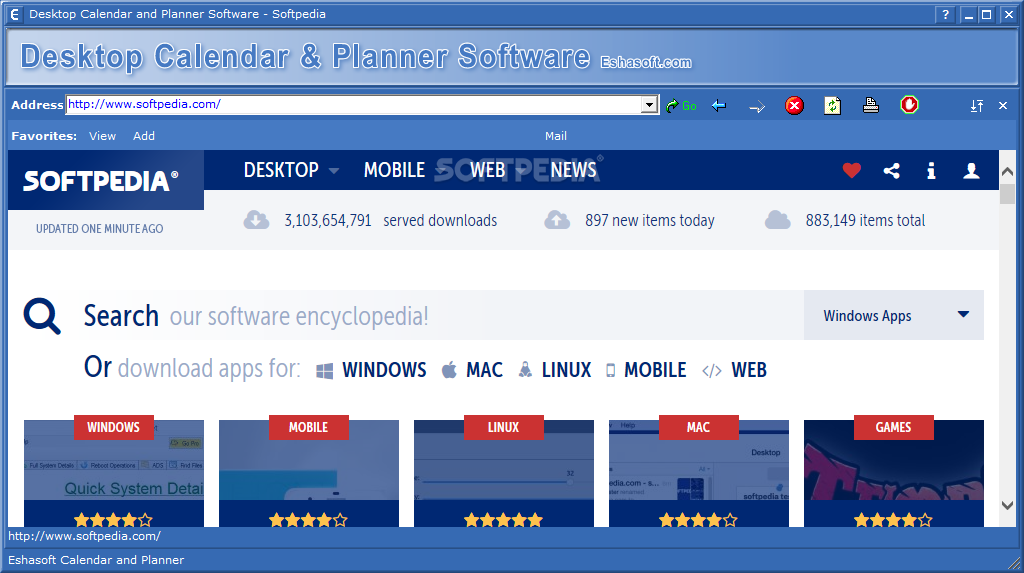The image size is (1024, 573).
Task: Open the address bar dropdown arrow
Action: pyautogui.click(x=648, y=105)
